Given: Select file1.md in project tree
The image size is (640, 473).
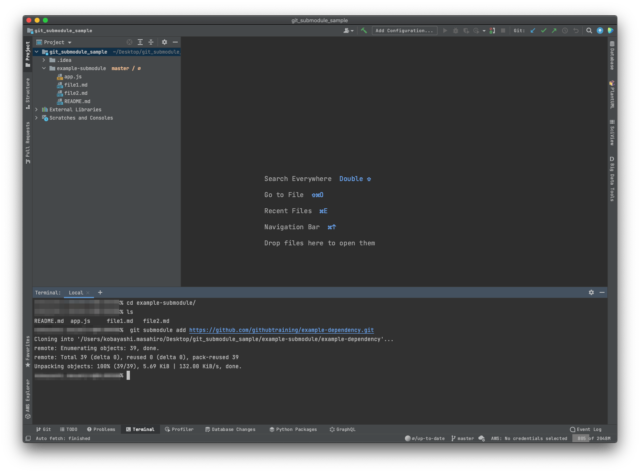Looking at the screenshot, I should [x=72, y=85].
